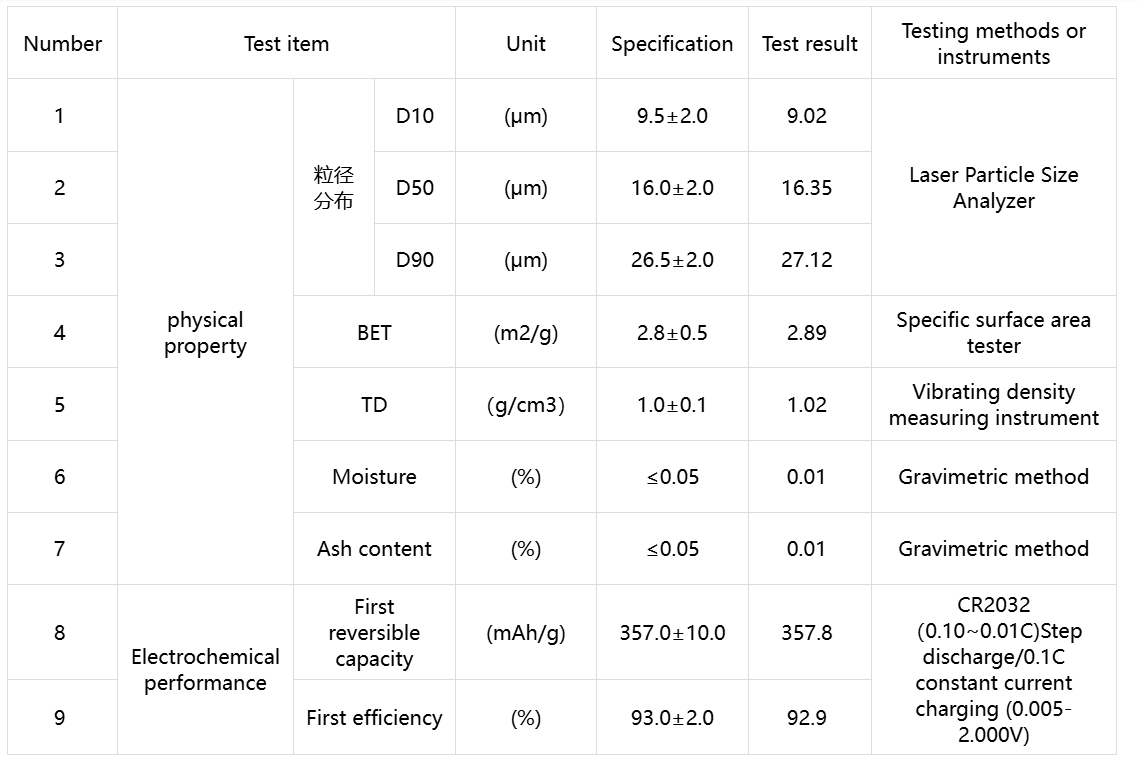Select the Moisture row label cell

(374, 477)
